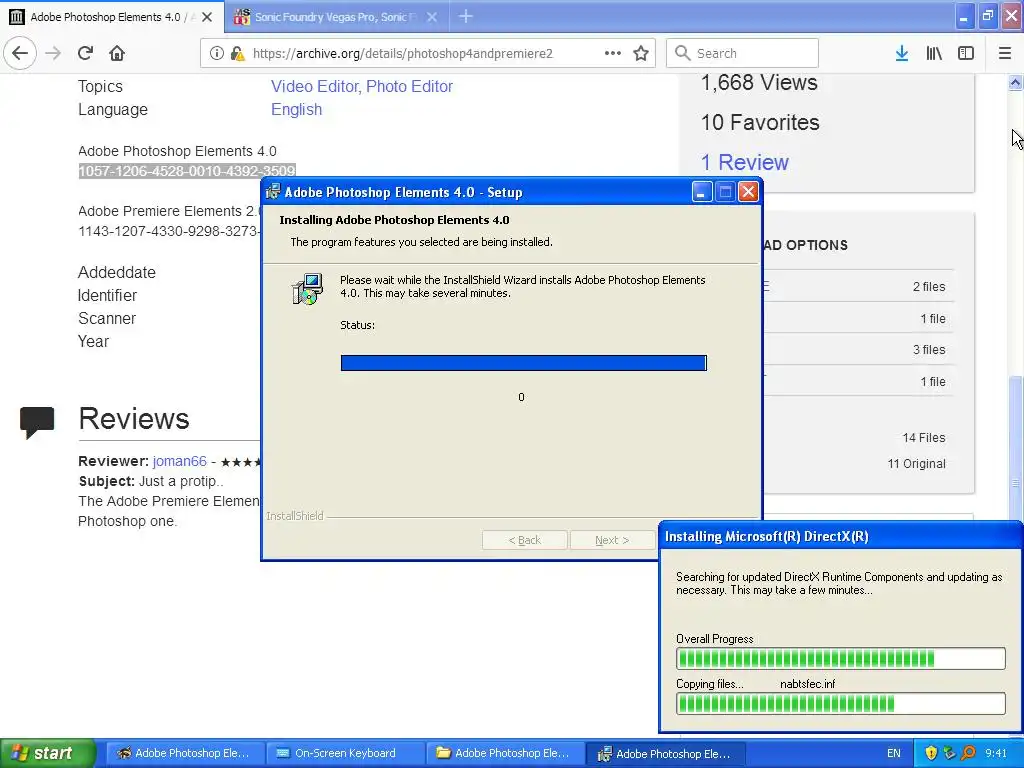Image resolution: width=1024 pixels, height=768 pixels.
Task: Go back with Firefox back arrow
Action: 20,53
